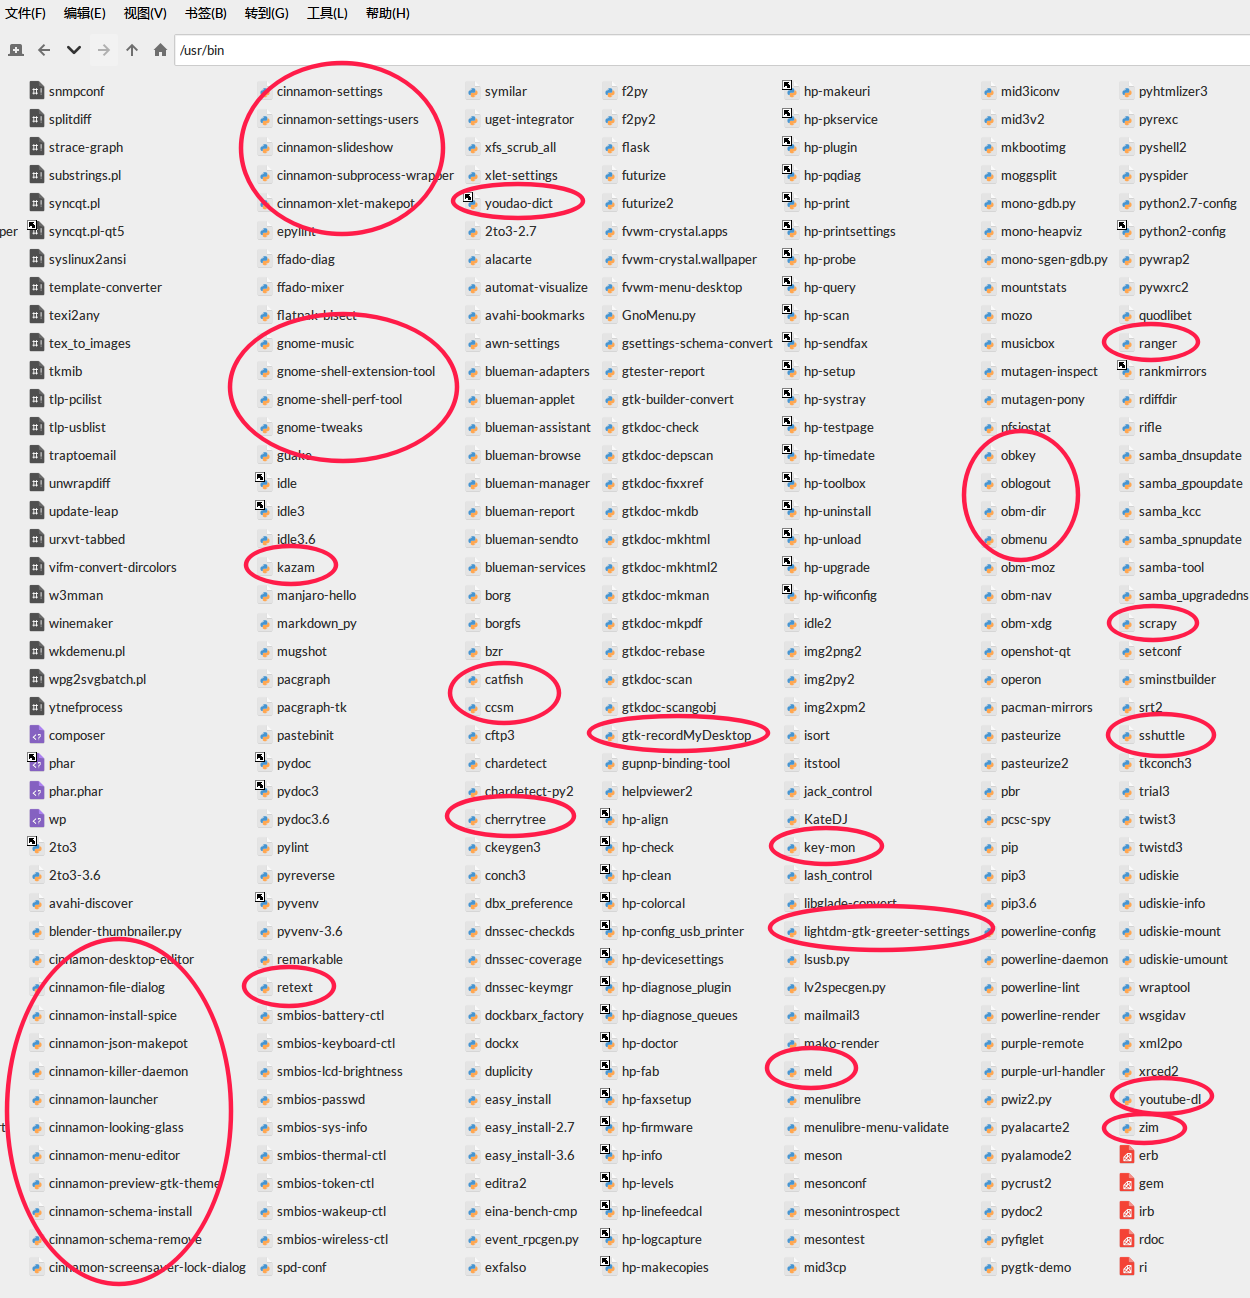Select the Python icon of meld
The width and height of the screenshot is (1250, 1298).
coord(791,1071)
